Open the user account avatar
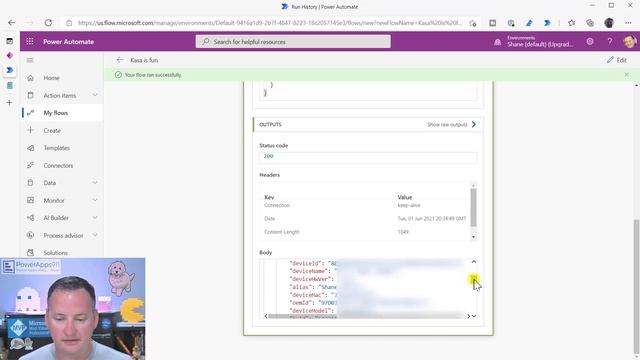640x360 pixels. (629, 42)
